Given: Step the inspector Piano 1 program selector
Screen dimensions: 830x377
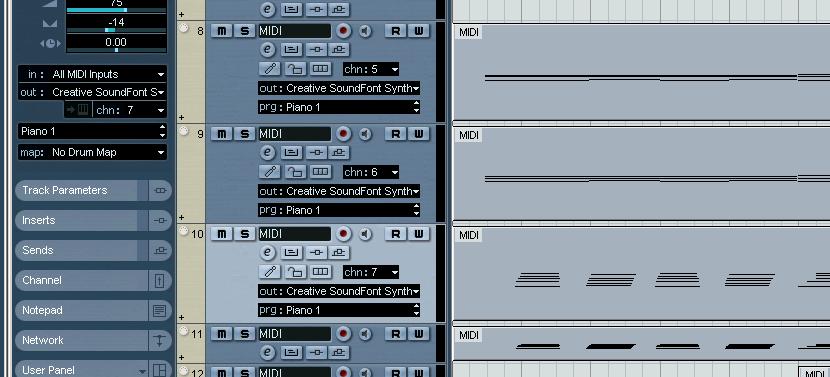Looking at the screenshot, I should (162, 131).
